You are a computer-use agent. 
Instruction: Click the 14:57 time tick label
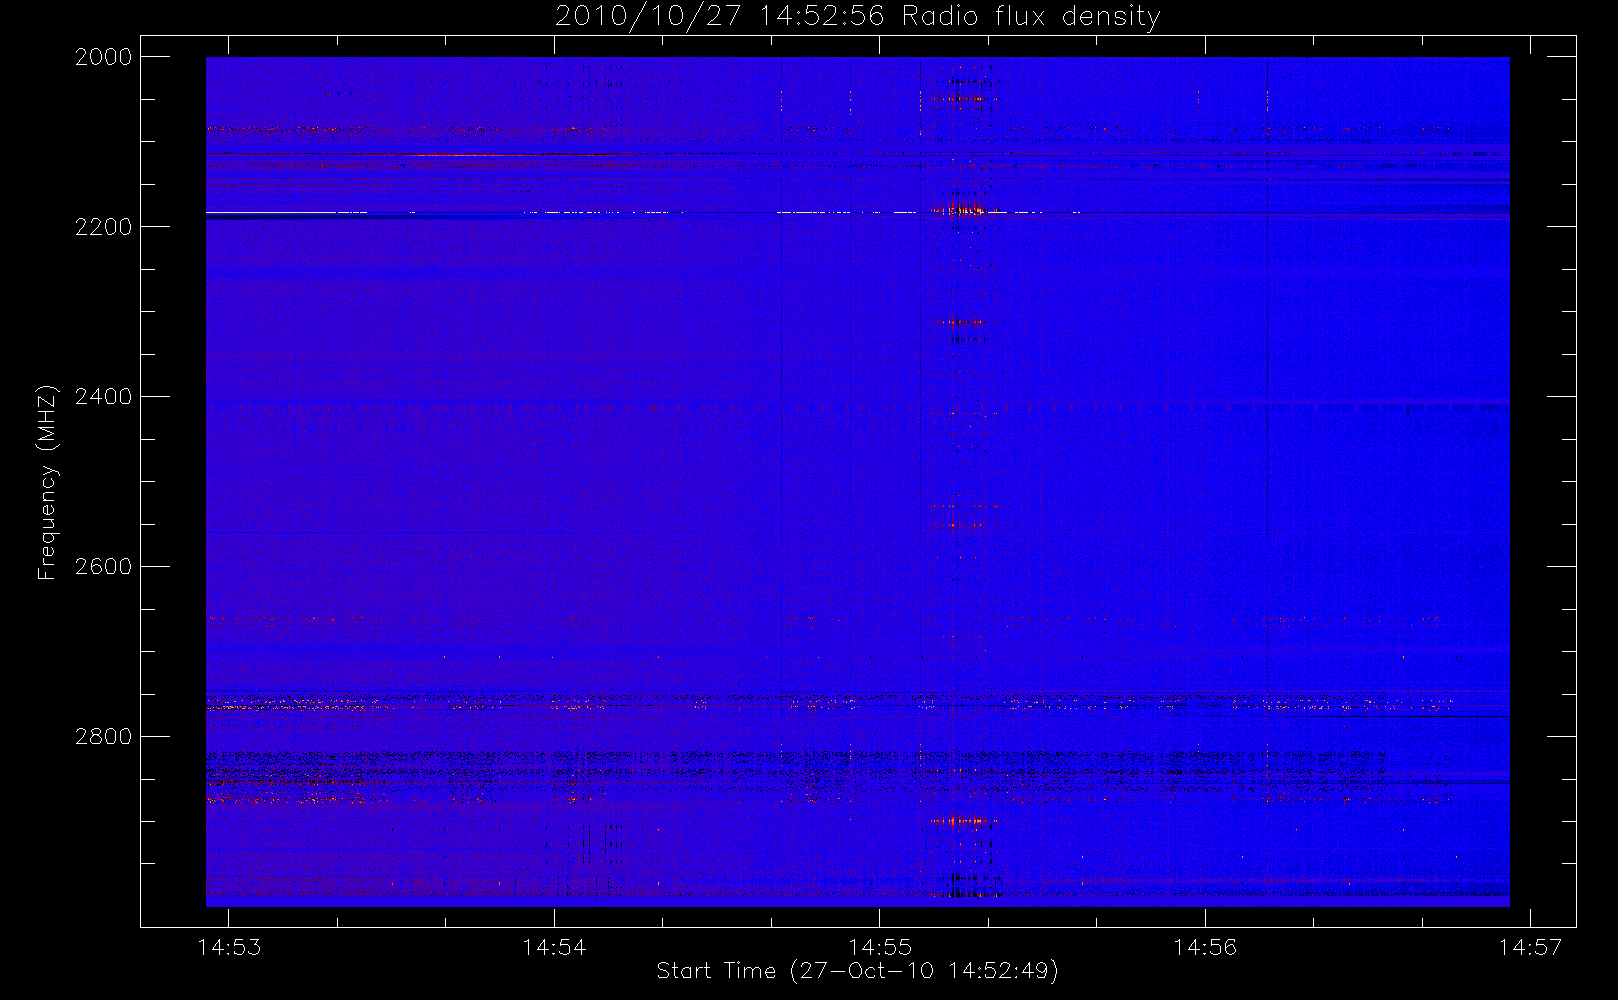(1530, 947)
